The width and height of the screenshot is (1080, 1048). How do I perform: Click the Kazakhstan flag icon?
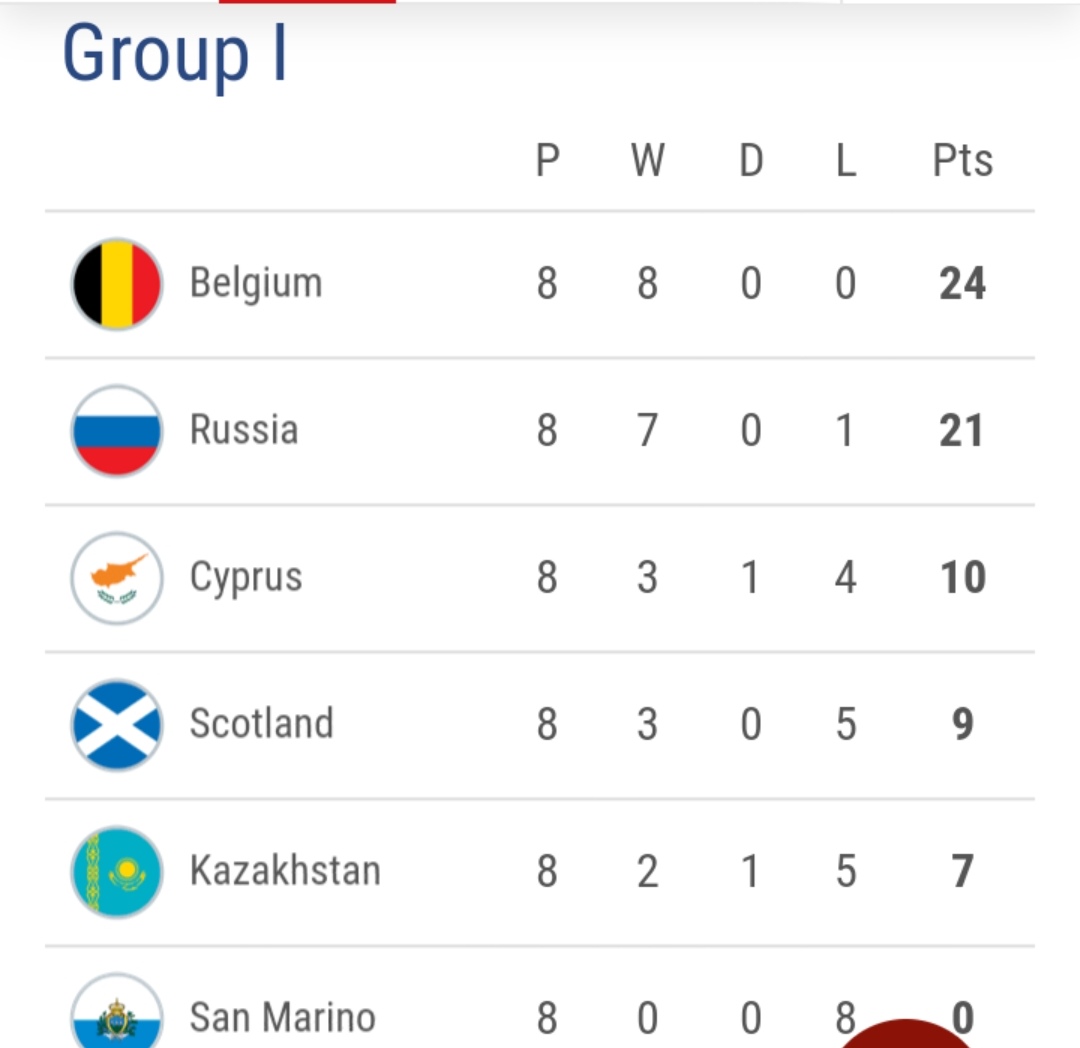coord(116,872)
